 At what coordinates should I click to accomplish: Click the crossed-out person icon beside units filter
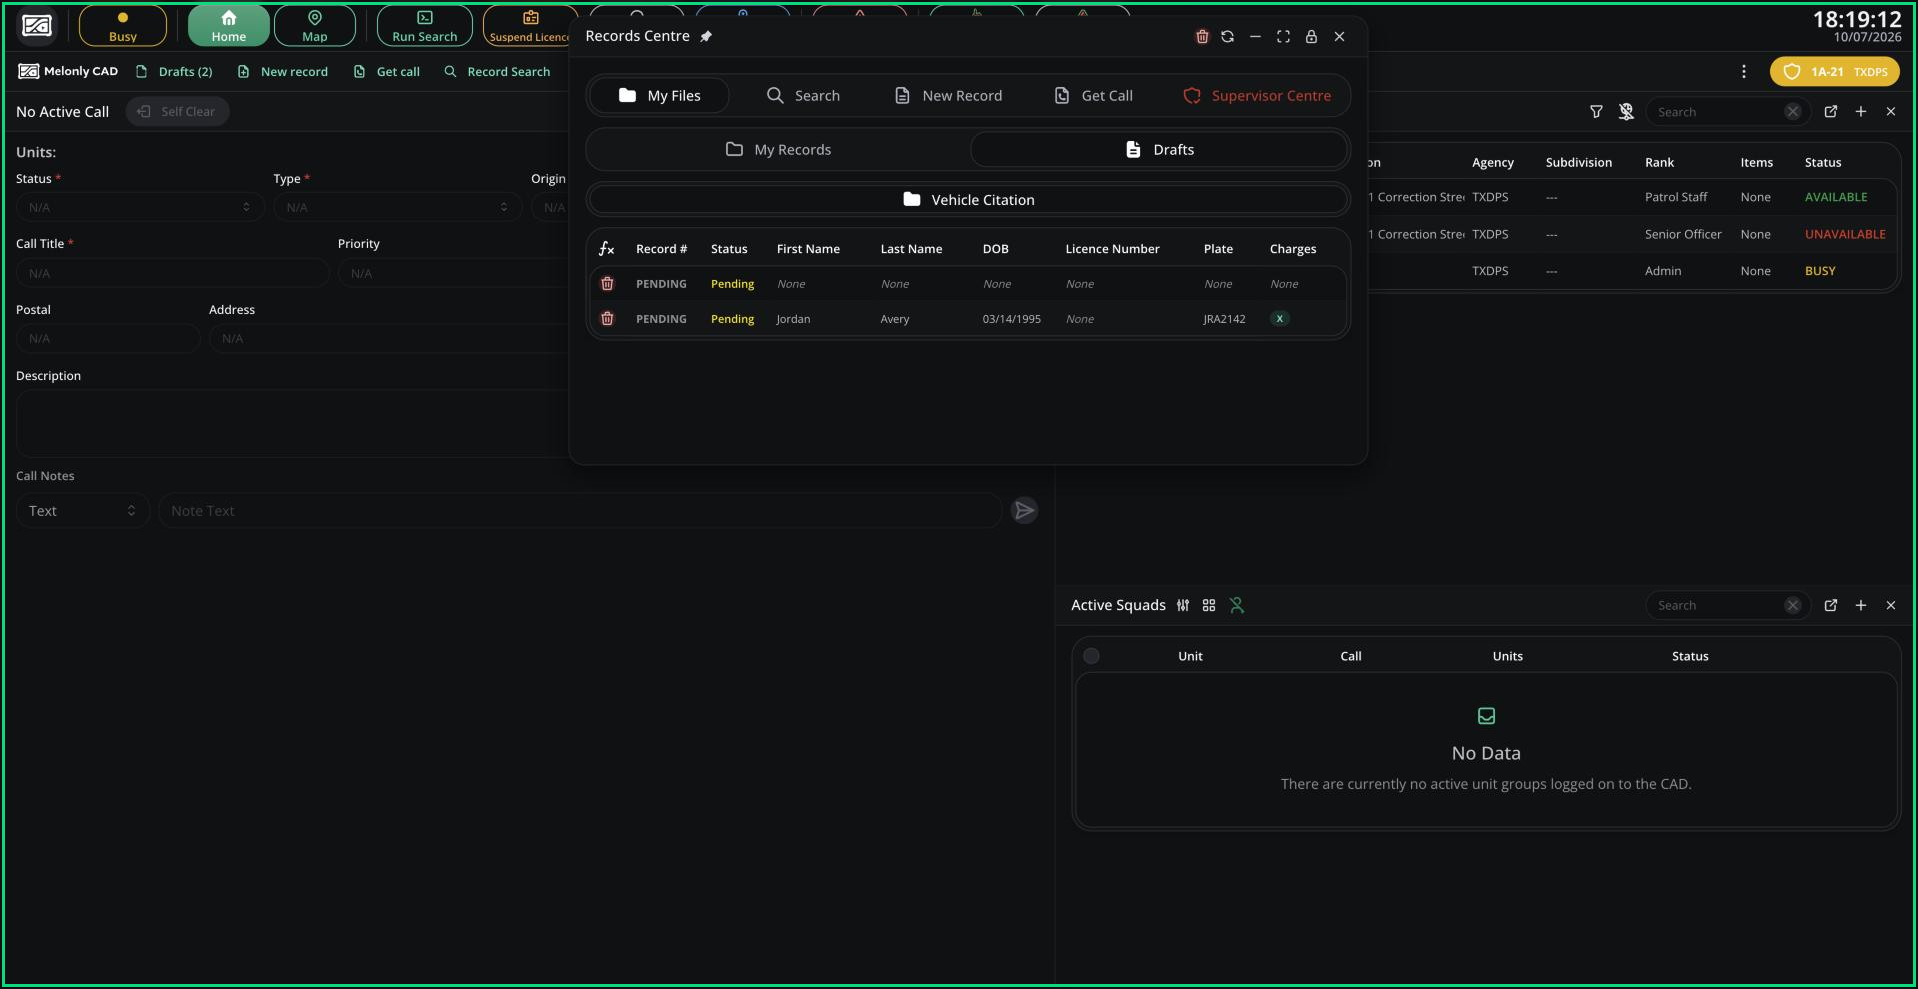coord(1626,112)
